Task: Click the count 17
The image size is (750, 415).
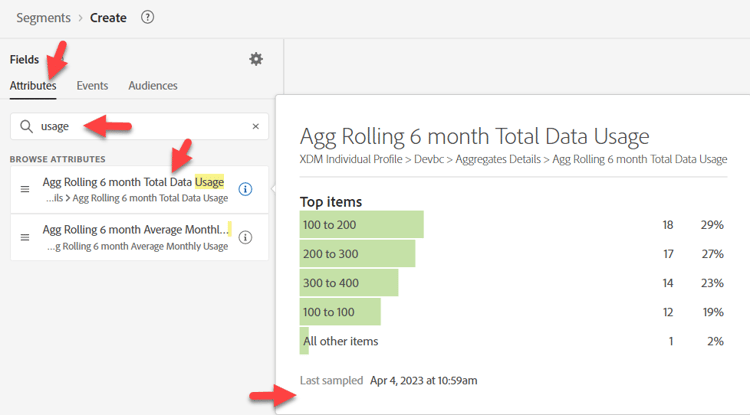Action: (x=669, y=254)
